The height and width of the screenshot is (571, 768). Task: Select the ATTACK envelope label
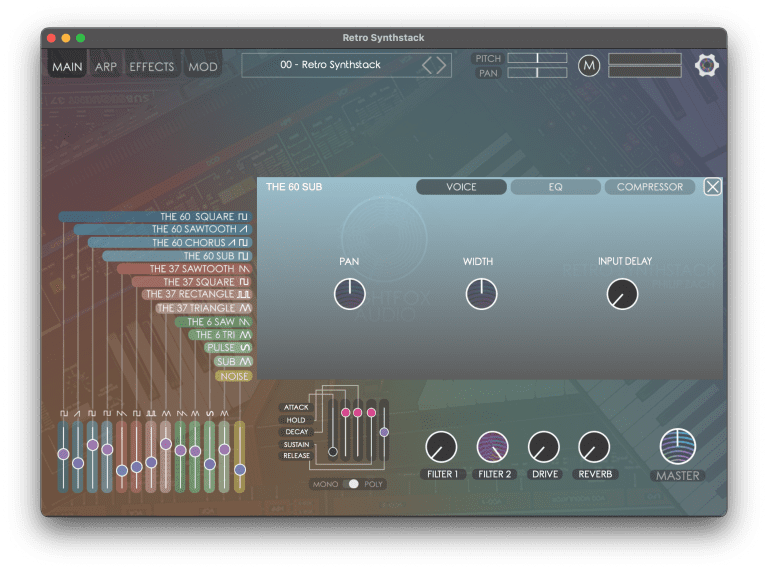coord(297,408)
